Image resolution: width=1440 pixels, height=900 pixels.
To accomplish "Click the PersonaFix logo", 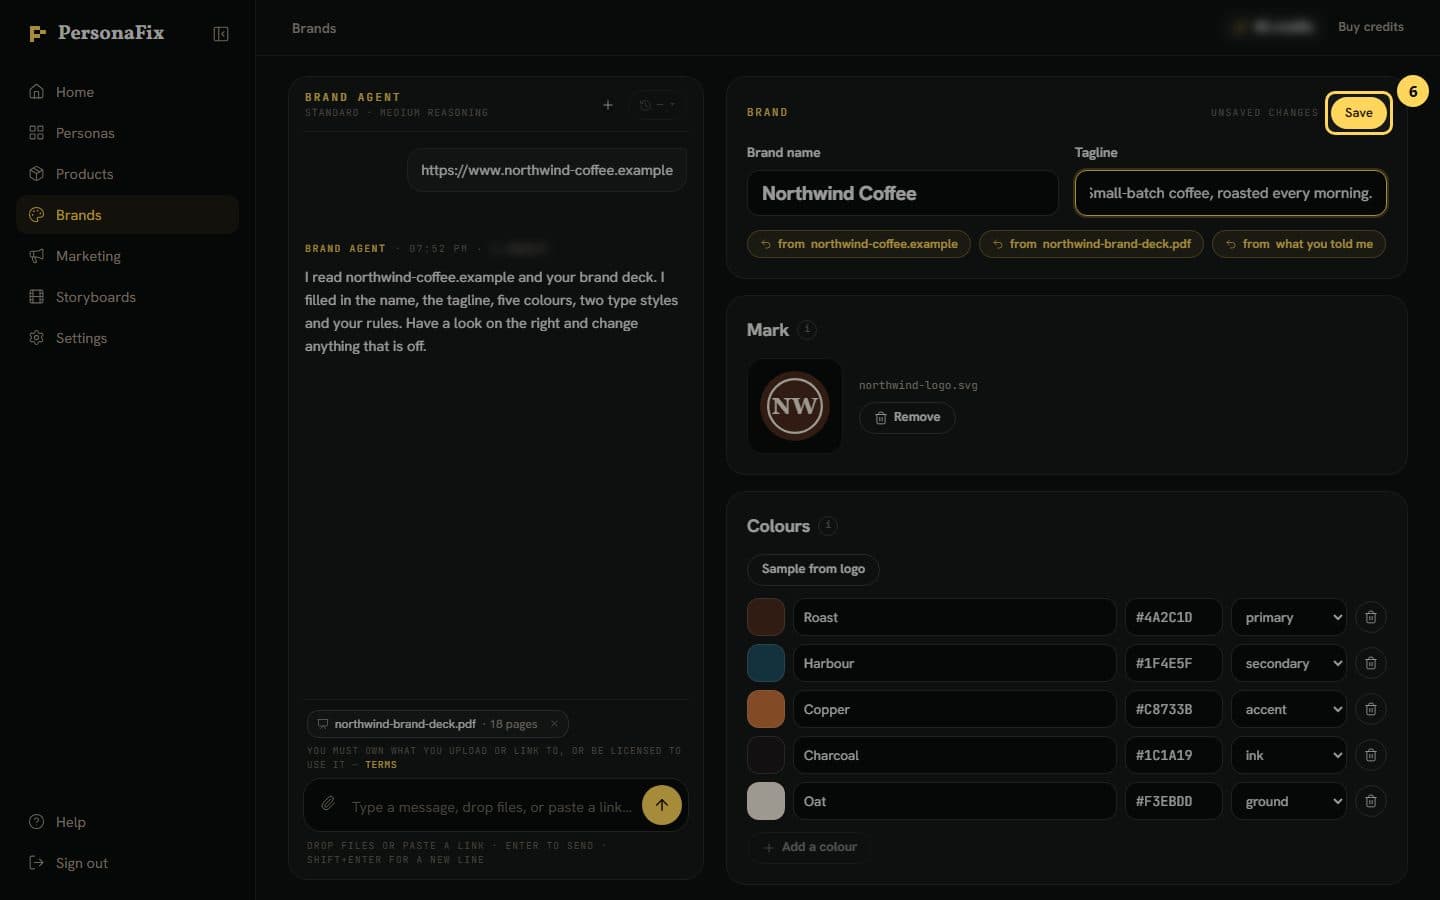I will pos(96,33).
